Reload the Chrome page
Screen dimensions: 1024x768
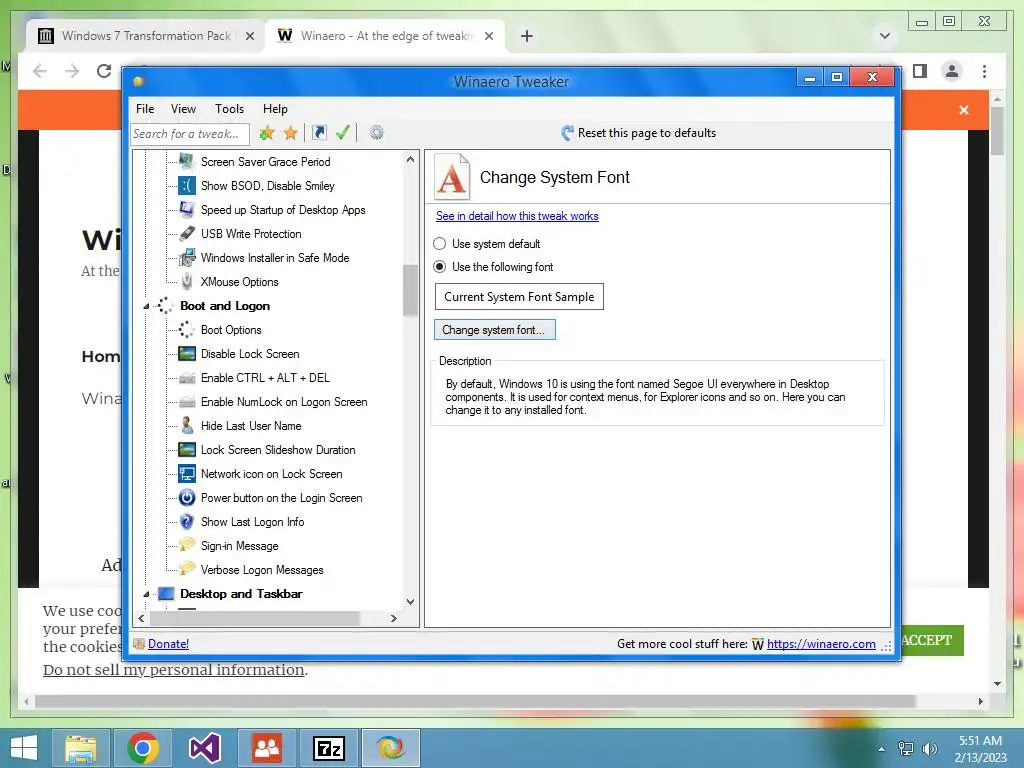click(104, 71)
